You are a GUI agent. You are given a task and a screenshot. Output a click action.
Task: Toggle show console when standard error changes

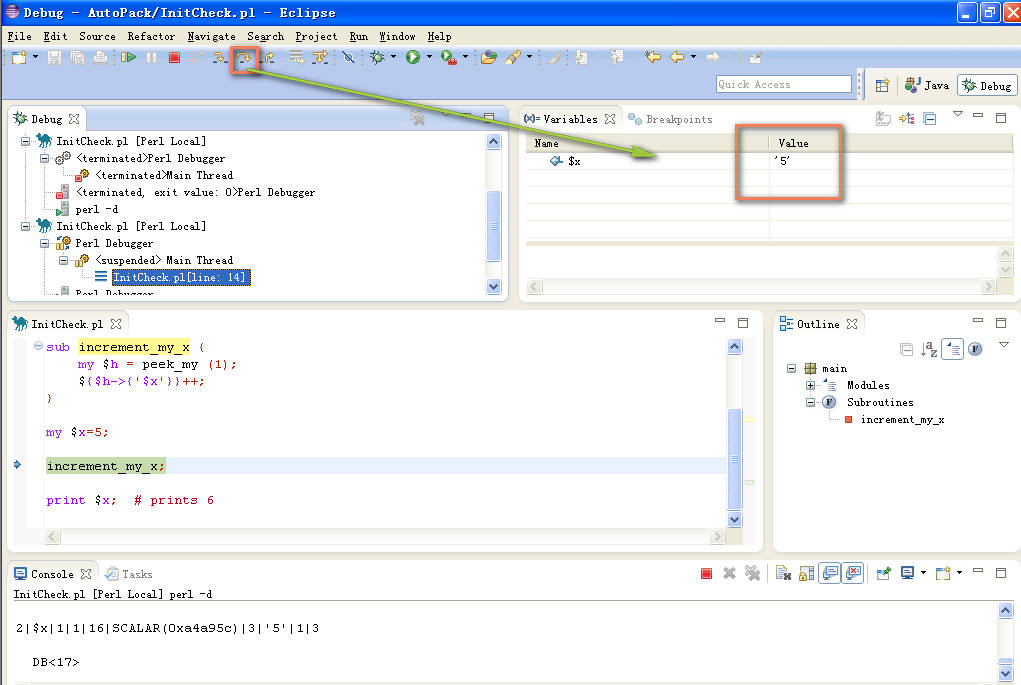click(x=853, y=573)
